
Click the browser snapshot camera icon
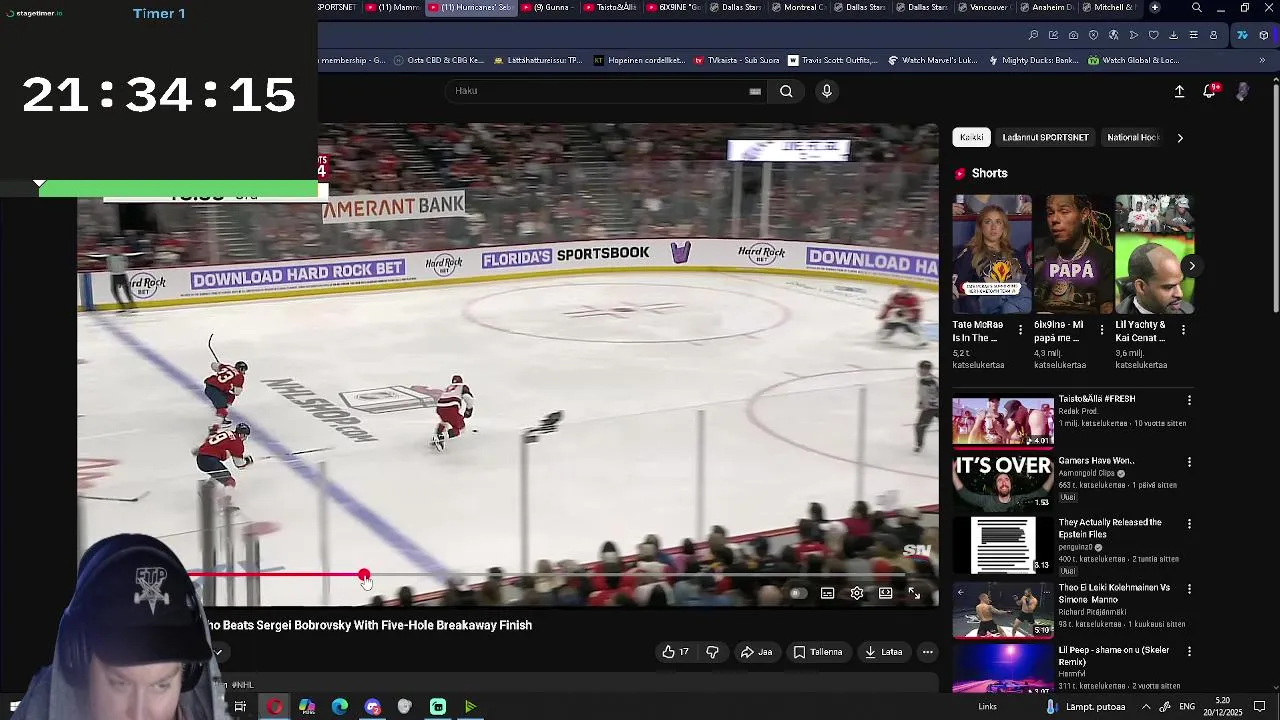click(x=1073, y=35)
